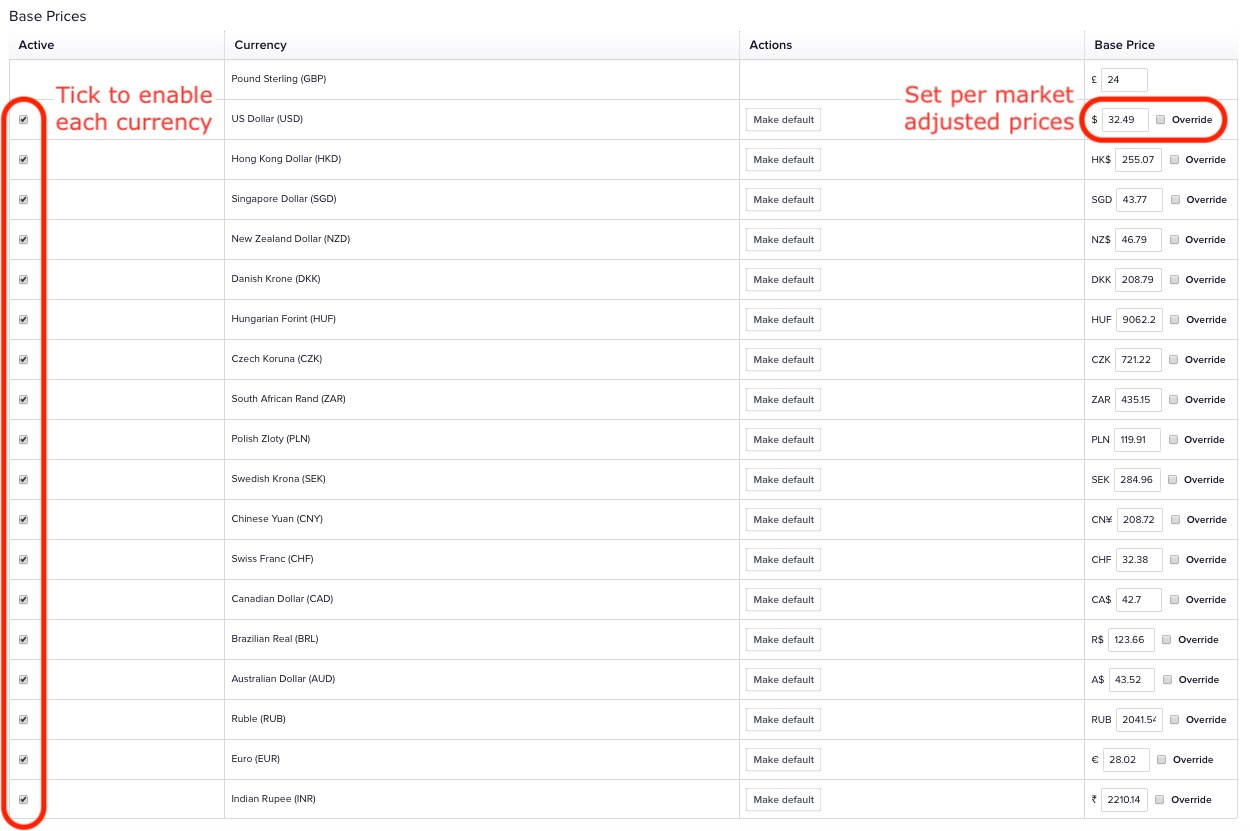Toggle Indian Rupee active checkbox
The width and height of the screenshot is (1250, 831).
[x=23, y=800]
